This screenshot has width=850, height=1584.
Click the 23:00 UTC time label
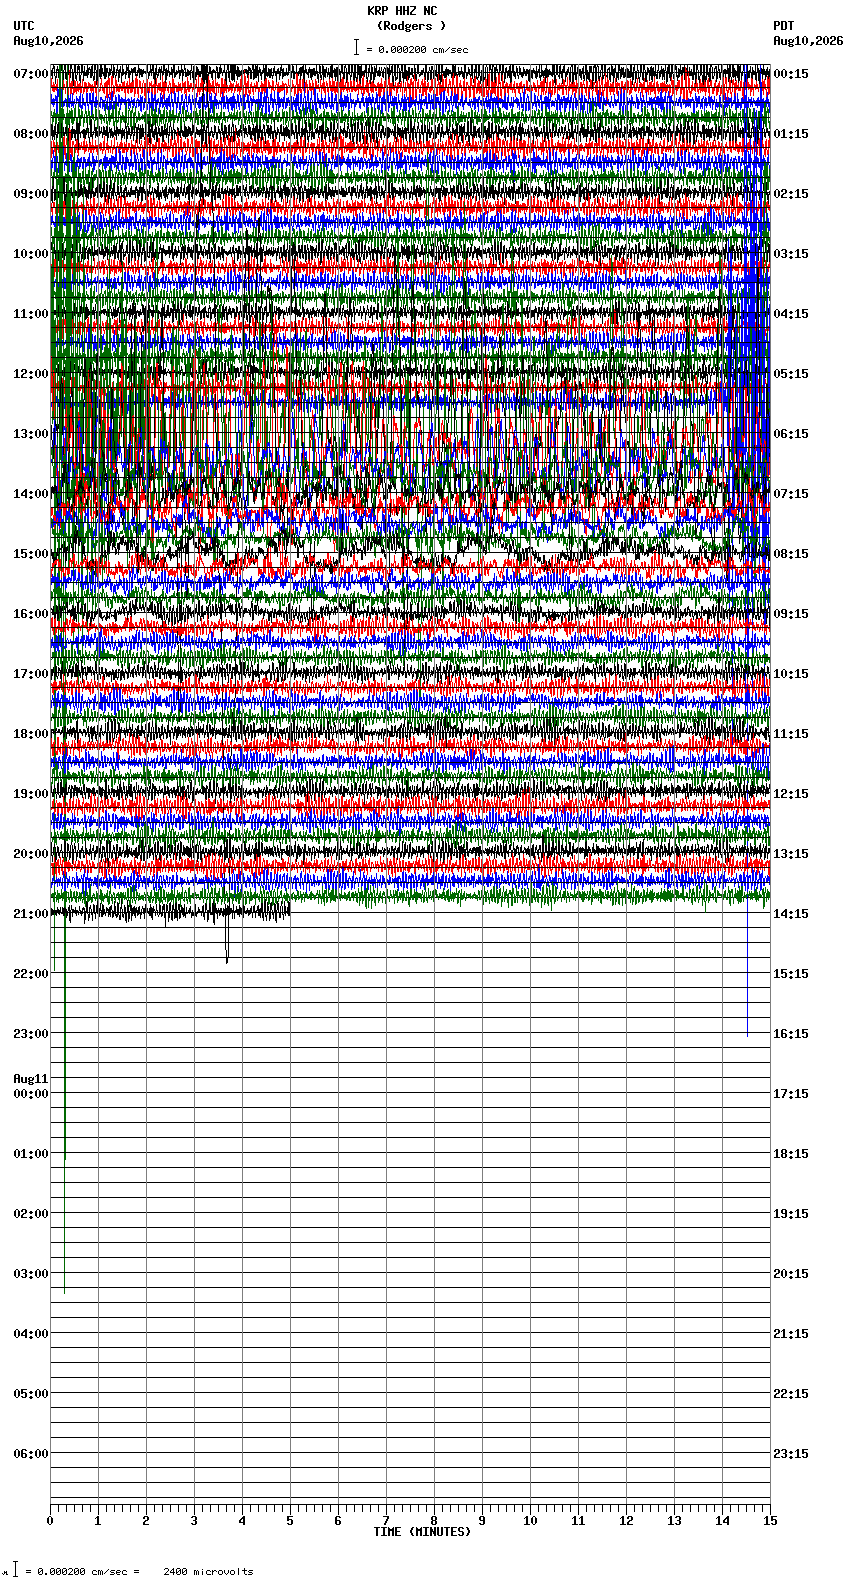[x=31, y=1034]
